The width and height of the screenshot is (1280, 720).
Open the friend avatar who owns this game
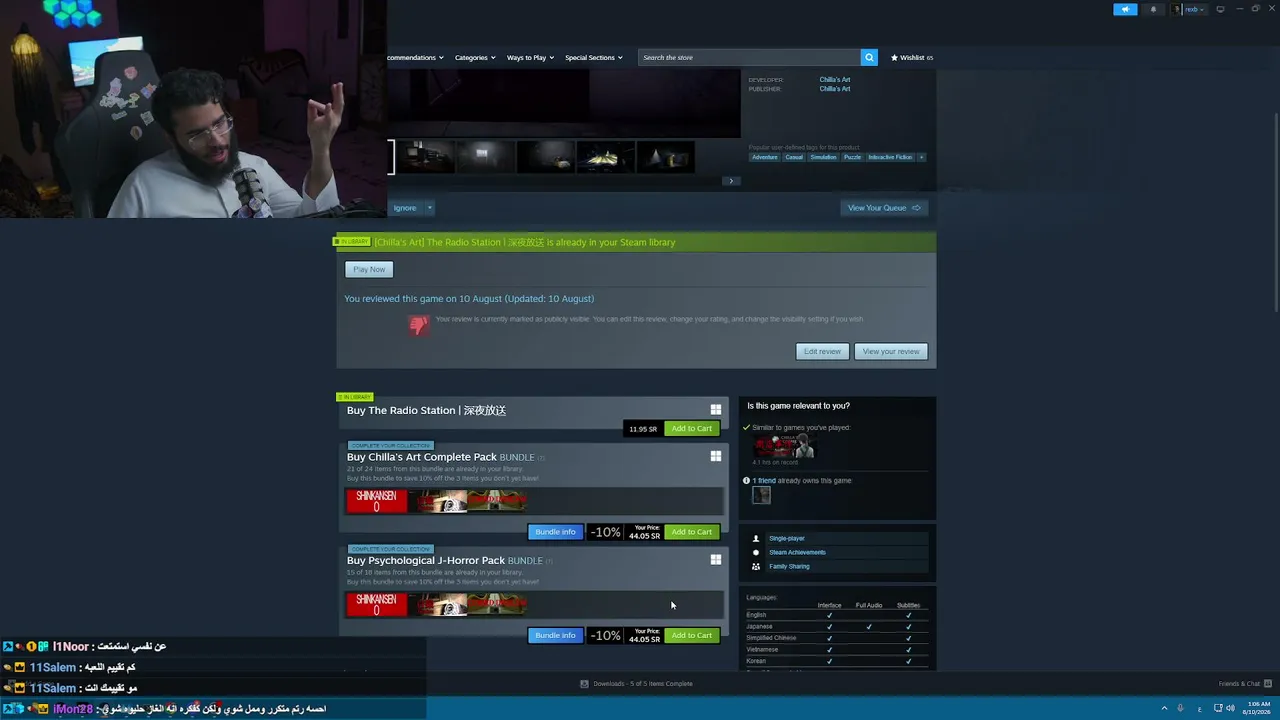pyautogui.click(x=762, y=495)
